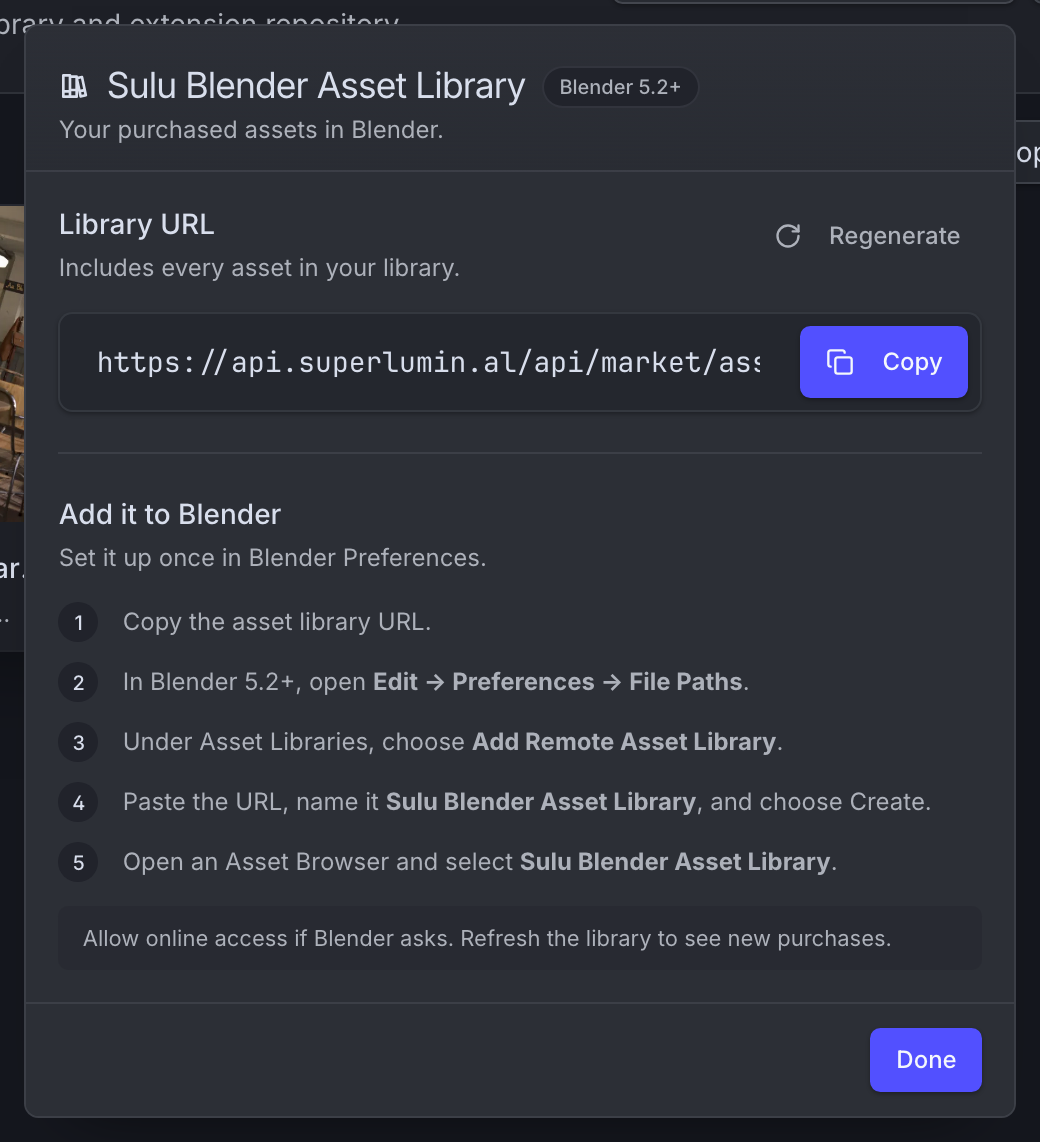The width and height of the screenshot is (1040, 1142).
Task: Click the Done button
Action: coord(926,1060)
